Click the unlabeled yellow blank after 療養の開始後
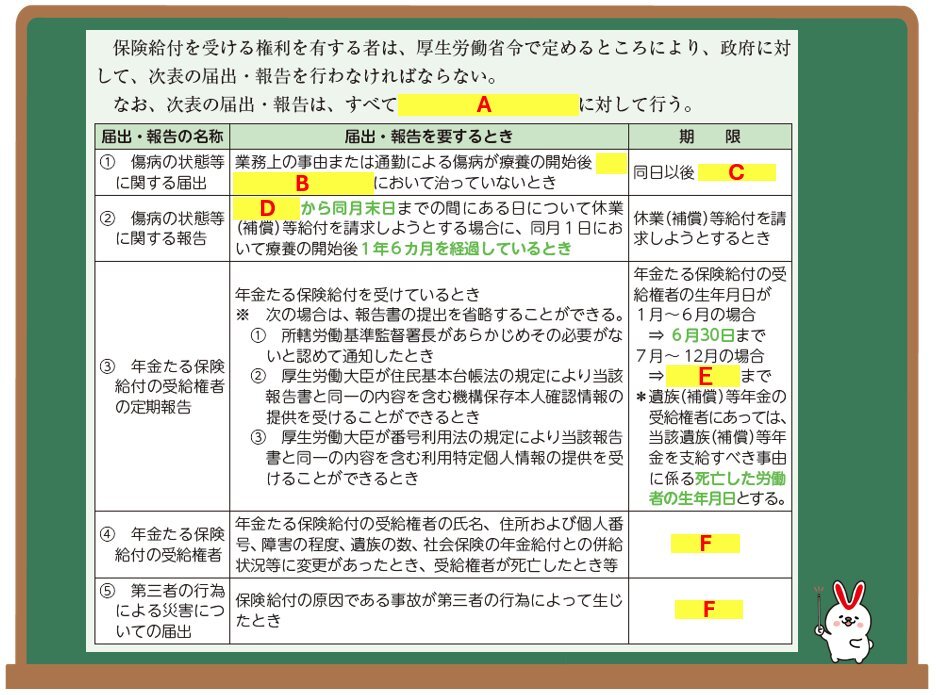Viewport: 936px width, 695px height. pos(611,162)
